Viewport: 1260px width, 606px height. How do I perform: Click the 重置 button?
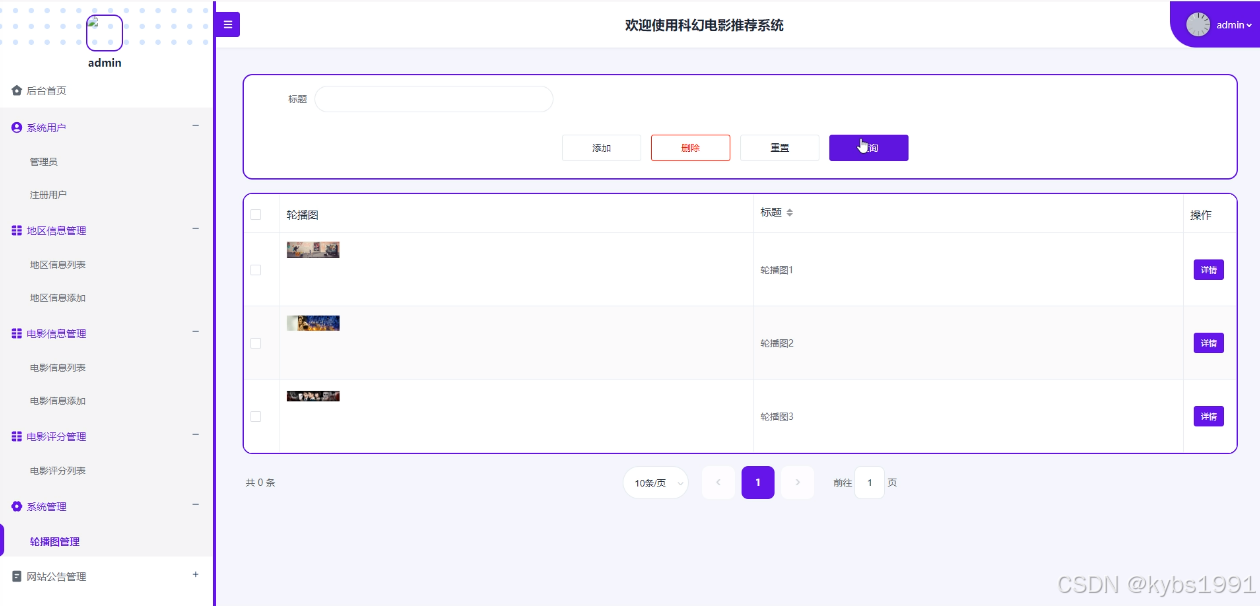[779, 148]
